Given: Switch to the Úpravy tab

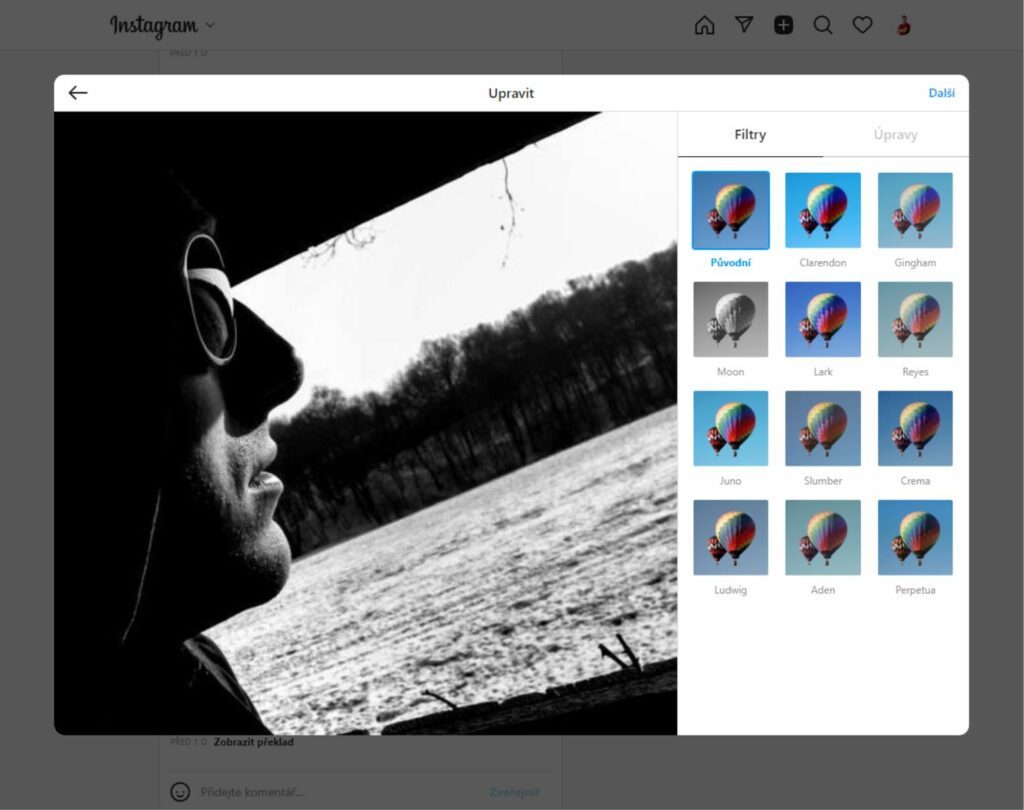Looking at the screenshot, I should (895, 135).
